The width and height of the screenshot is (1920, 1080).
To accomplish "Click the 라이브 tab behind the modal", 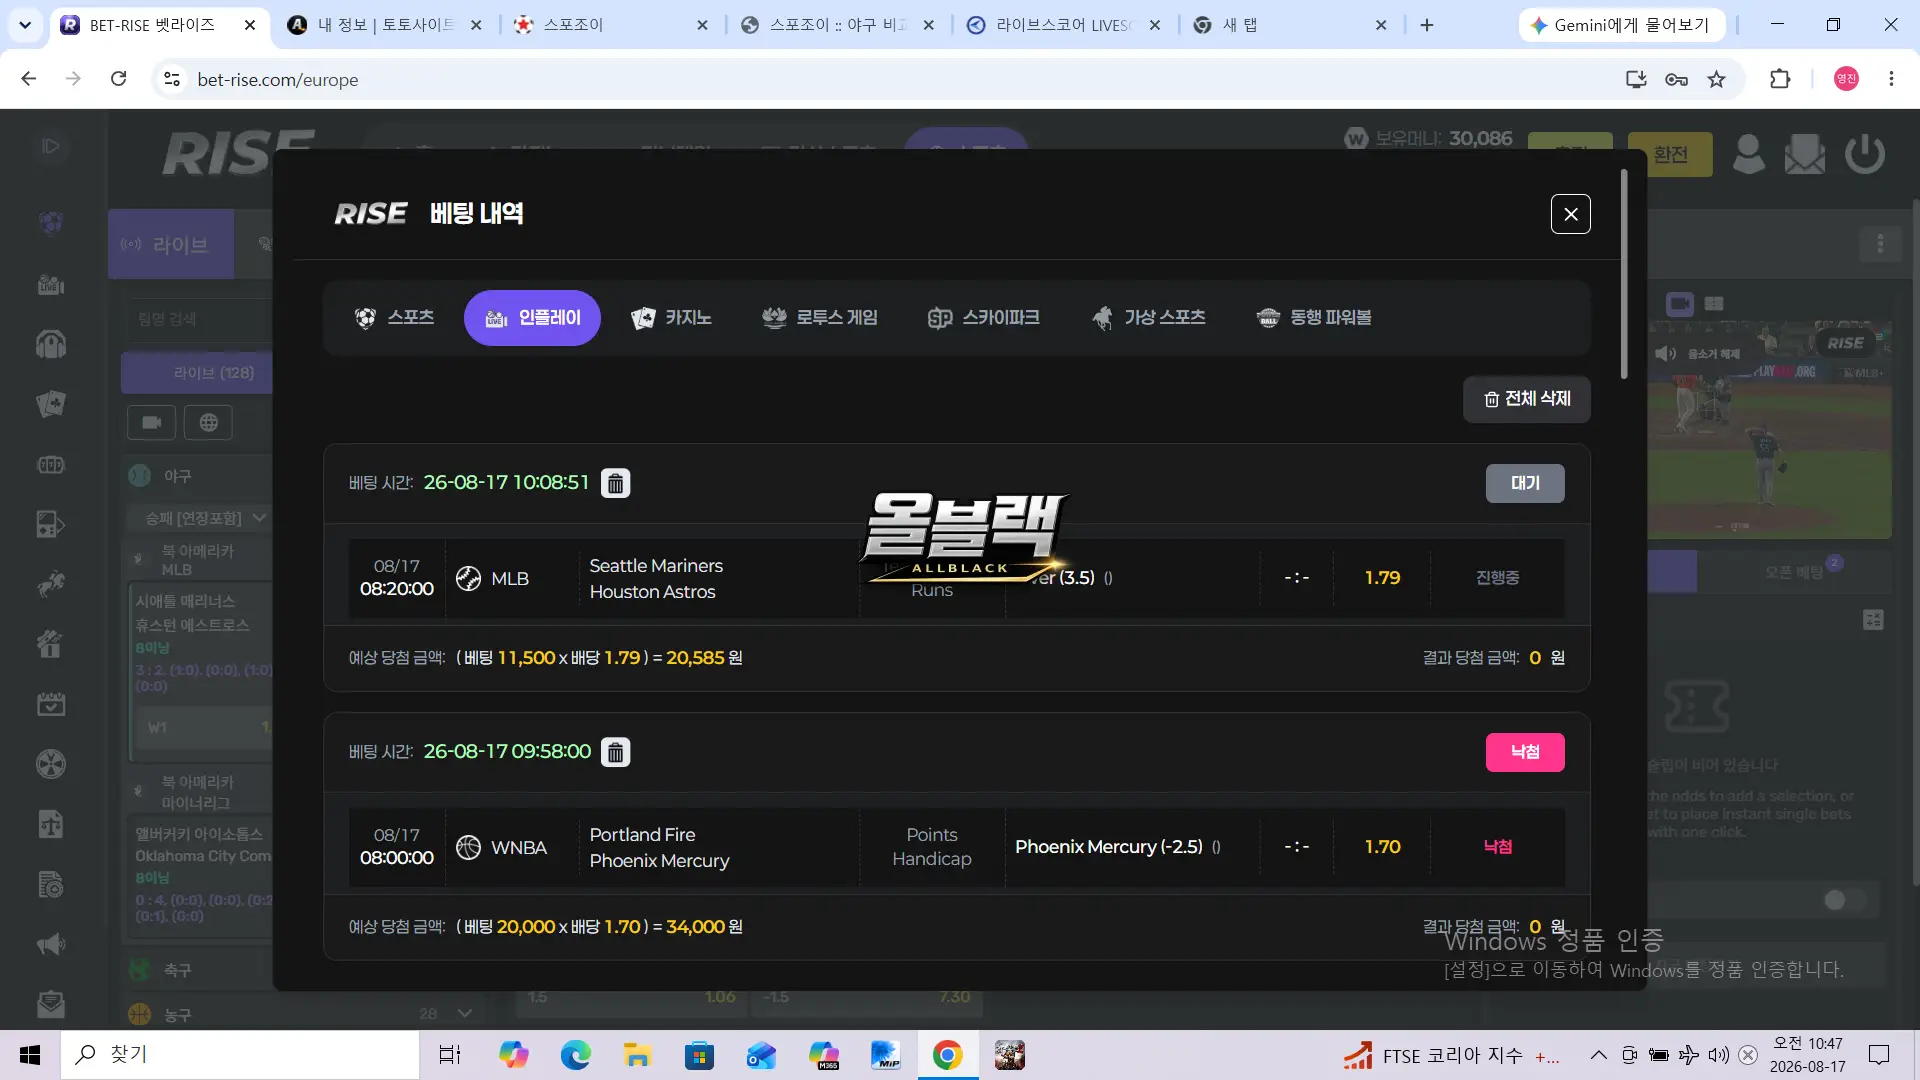I will click(x=171, y=244).
